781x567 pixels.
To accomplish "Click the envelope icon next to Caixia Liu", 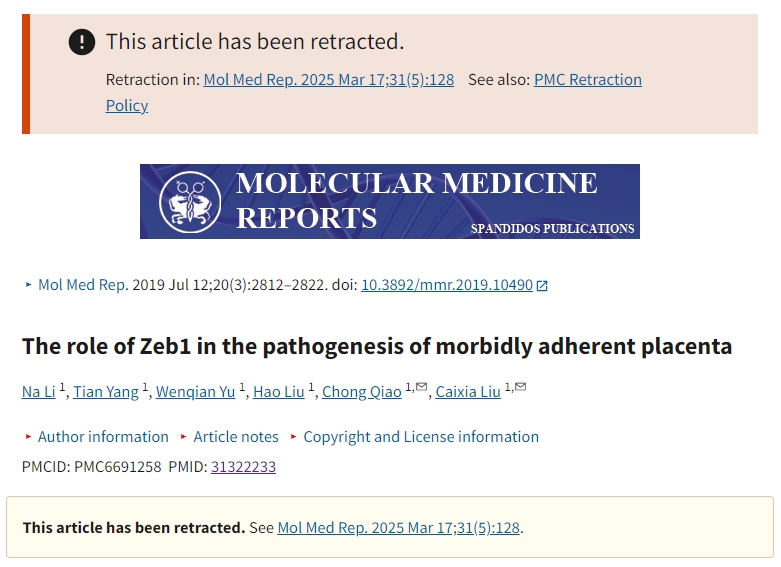I will [521, 386].
